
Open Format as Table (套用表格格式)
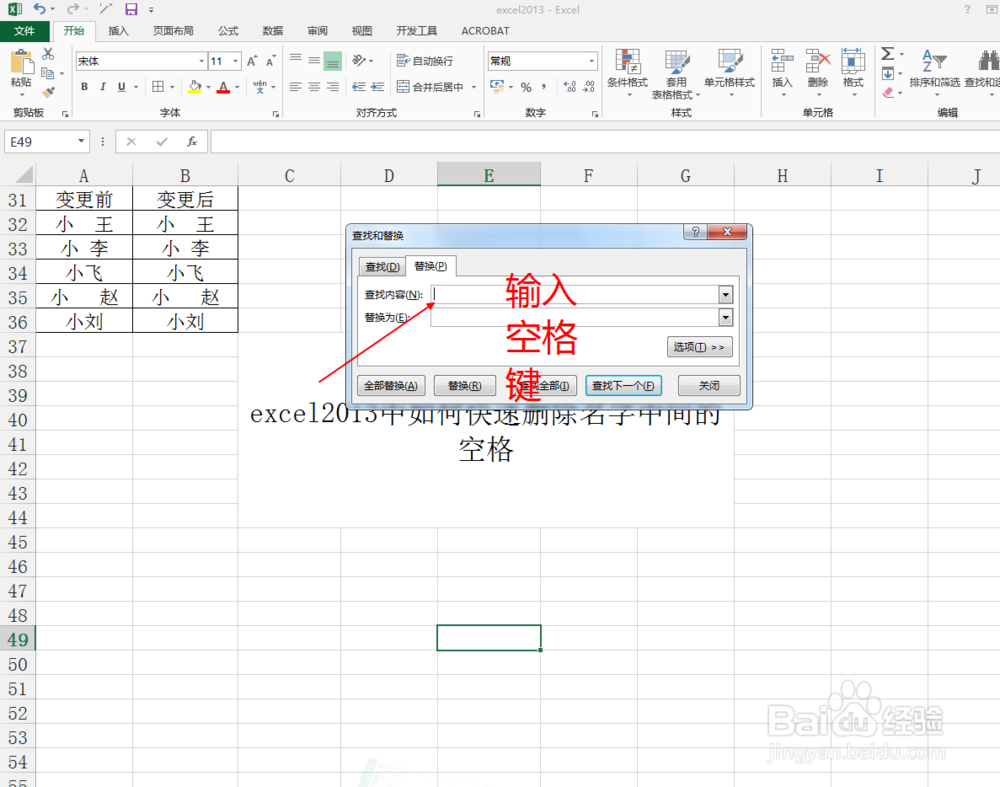(676, 74)
